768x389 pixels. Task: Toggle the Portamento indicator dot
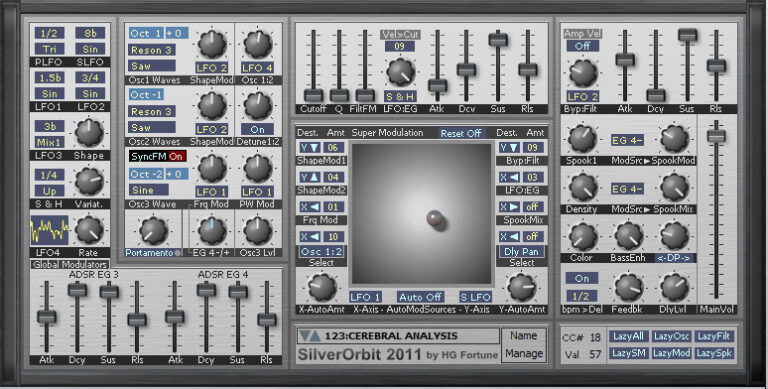tap(178, 253)
